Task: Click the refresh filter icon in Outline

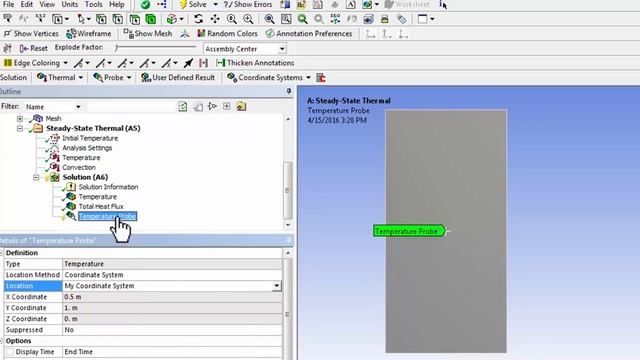Action: click(x=183, y=107)
